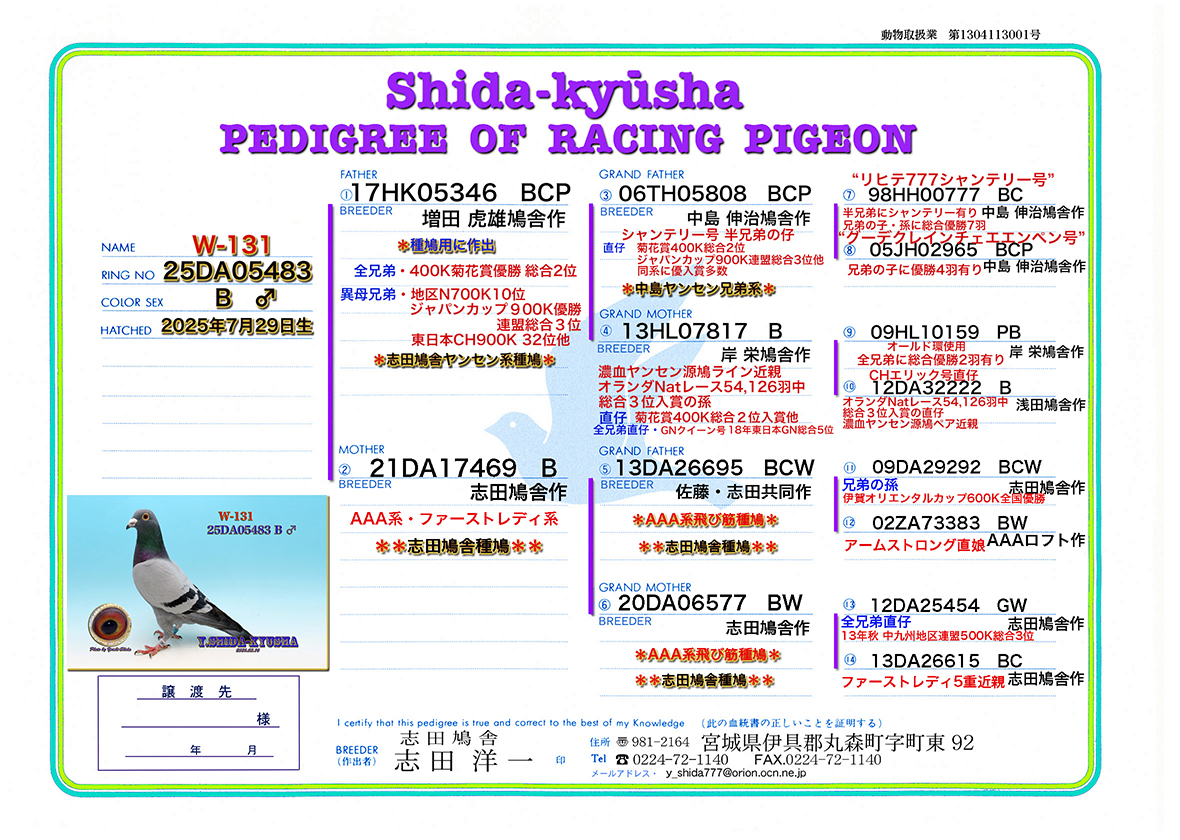Image resolution: width=1180 pixels, height=840 pixels.
Task: Click circled number 1 beside father ring
Action: point(346,193)
